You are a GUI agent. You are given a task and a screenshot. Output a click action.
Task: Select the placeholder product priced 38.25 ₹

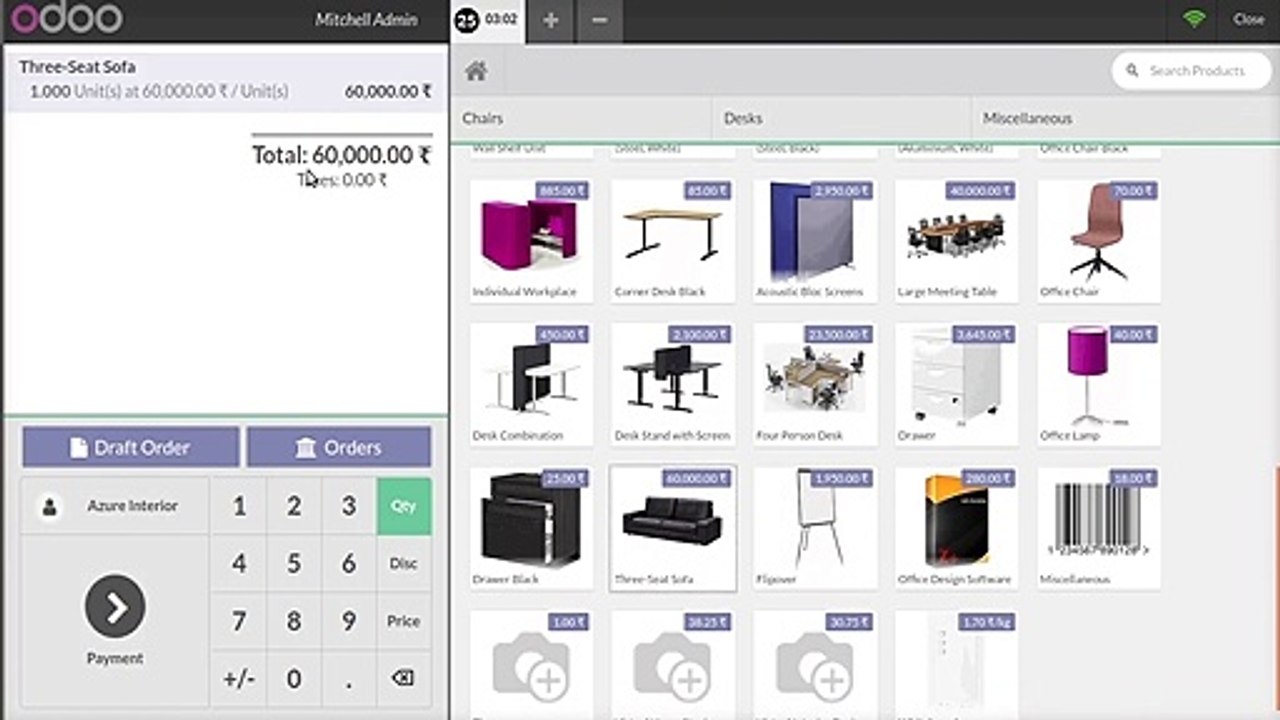pos(673,664)
